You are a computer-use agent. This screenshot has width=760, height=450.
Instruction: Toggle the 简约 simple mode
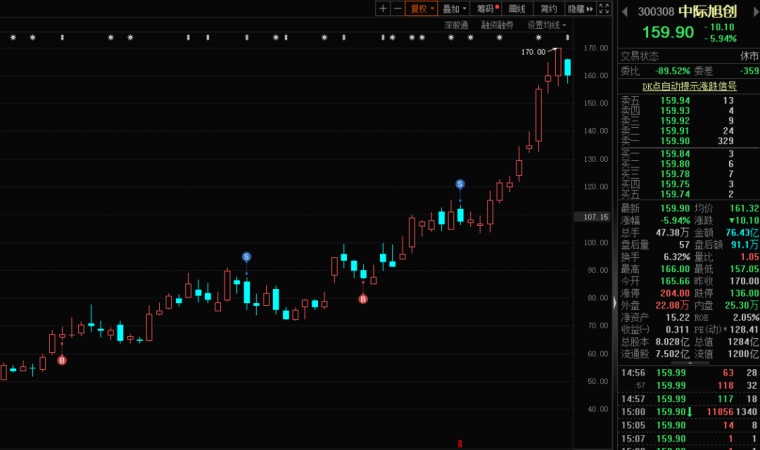(549, 8)
